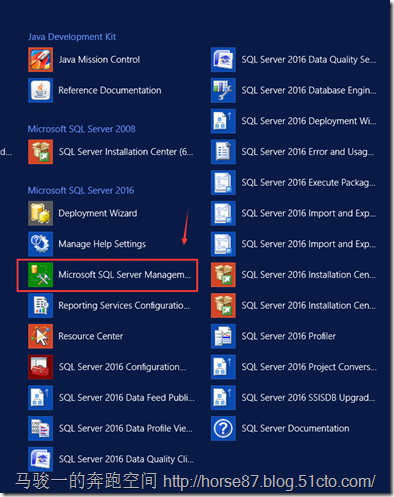Open SQL Server 2016 Deployment Wizard icon
The image size is (394, 497).
click(x=223, y=121)
